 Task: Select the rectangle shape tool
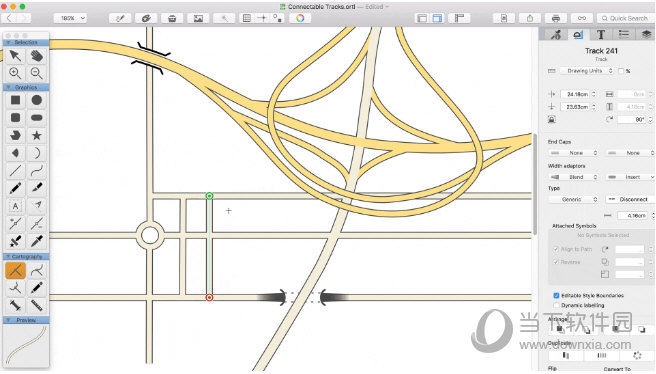[15, 100]
